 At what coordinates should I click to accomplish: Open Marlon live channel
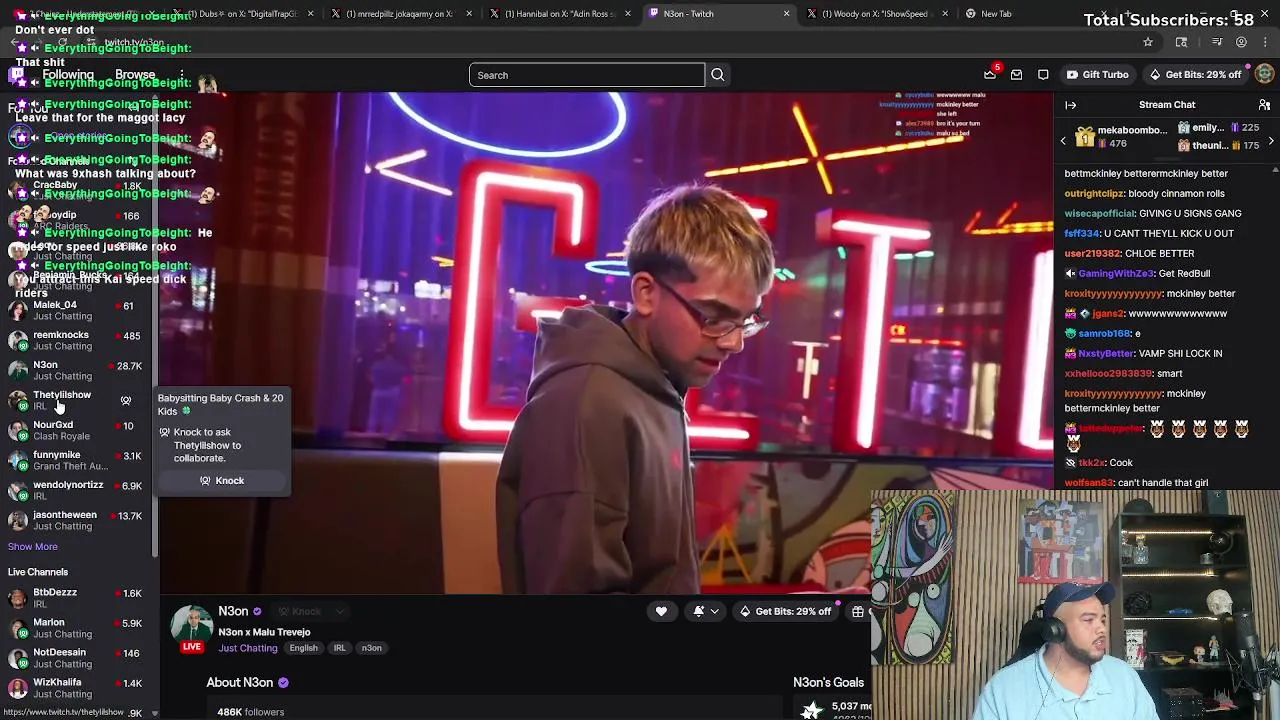[x=75, y=628]
